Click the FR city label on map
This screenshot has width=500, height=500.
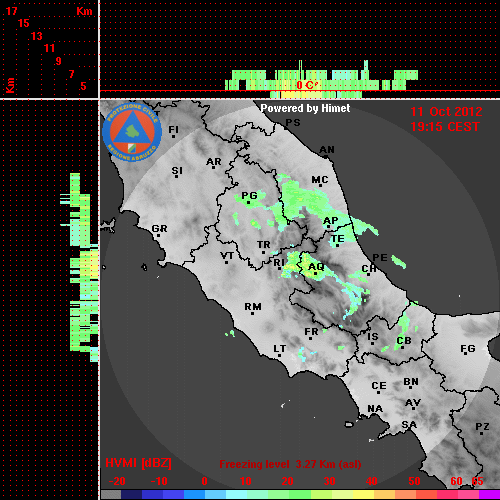(311, 332)
